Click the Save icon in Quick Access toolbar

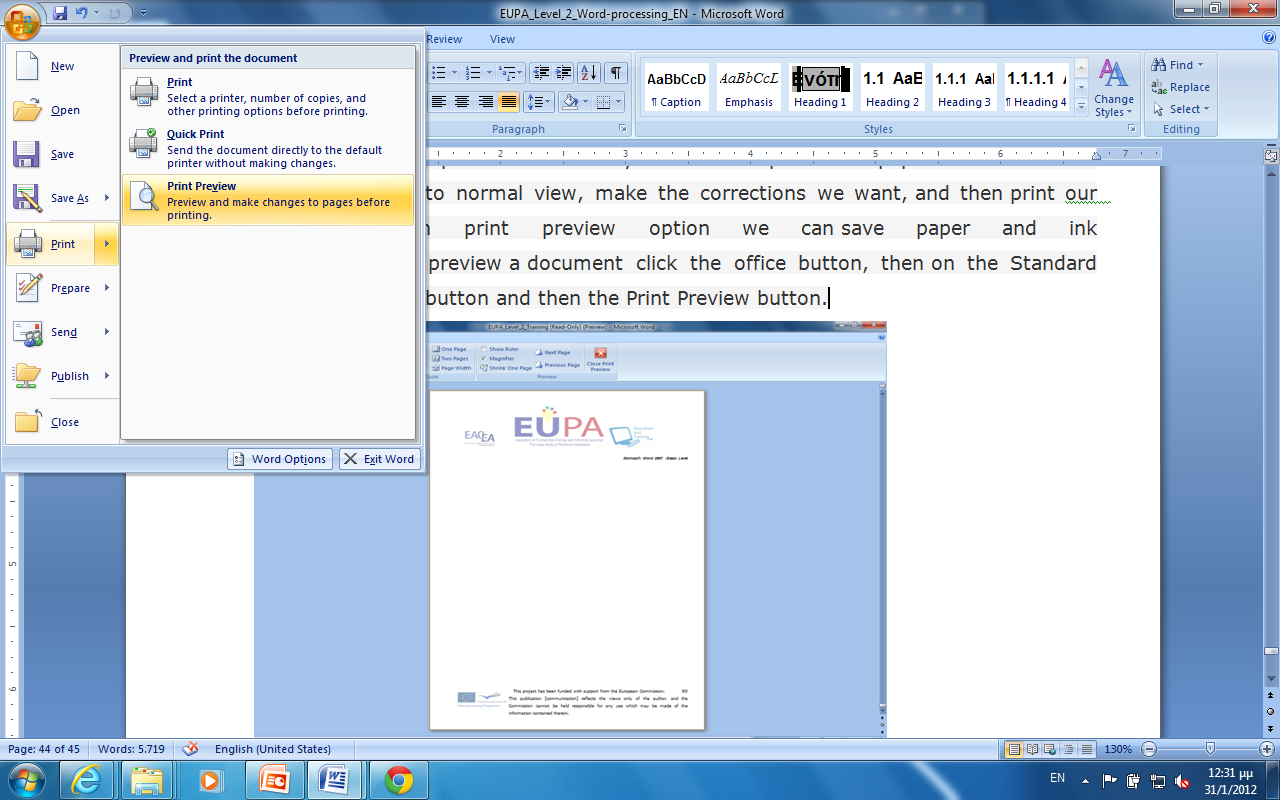[x=60, y=13]
